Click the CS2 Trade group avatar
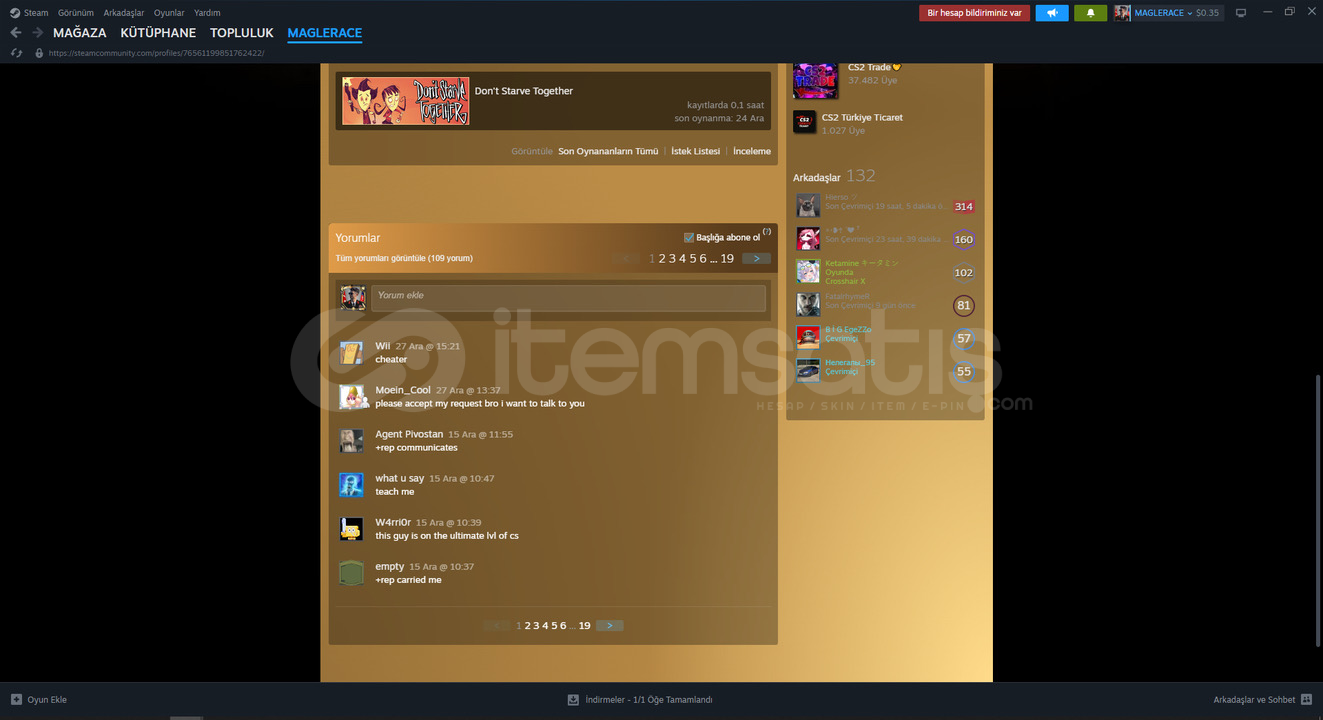The image size is (1323, 720). [815, 80]
